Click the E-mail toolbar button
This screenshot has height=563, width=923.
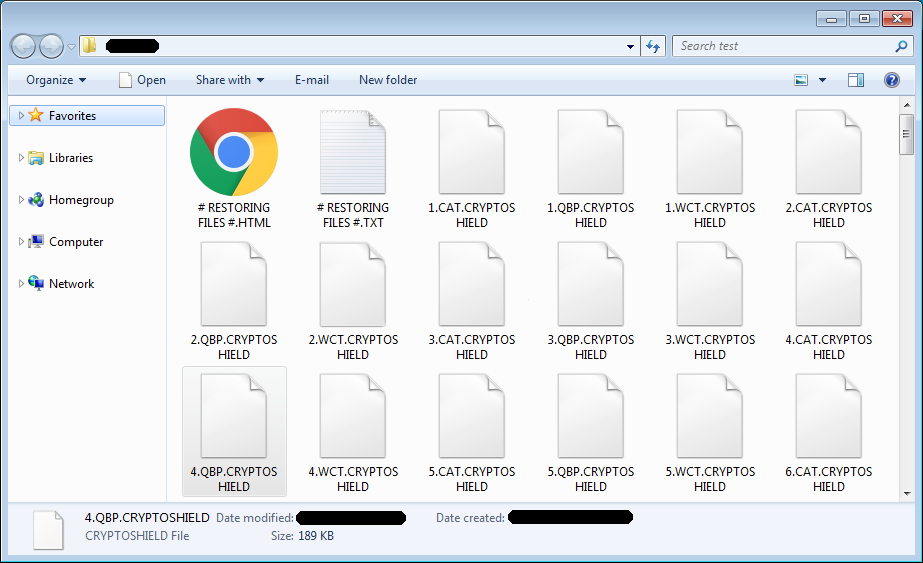pyautogui.click(x=312, y=80)
